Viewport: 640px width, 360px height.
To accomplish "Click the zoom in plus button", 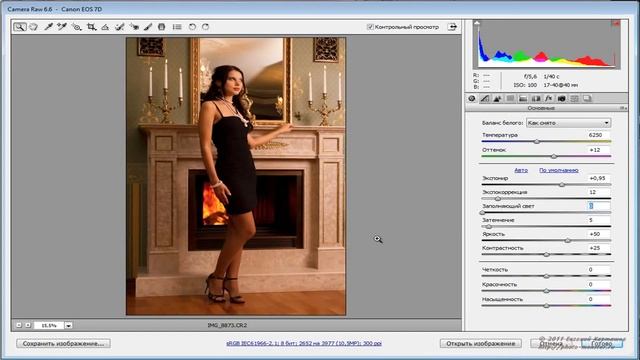I will (x=28, y=325).
